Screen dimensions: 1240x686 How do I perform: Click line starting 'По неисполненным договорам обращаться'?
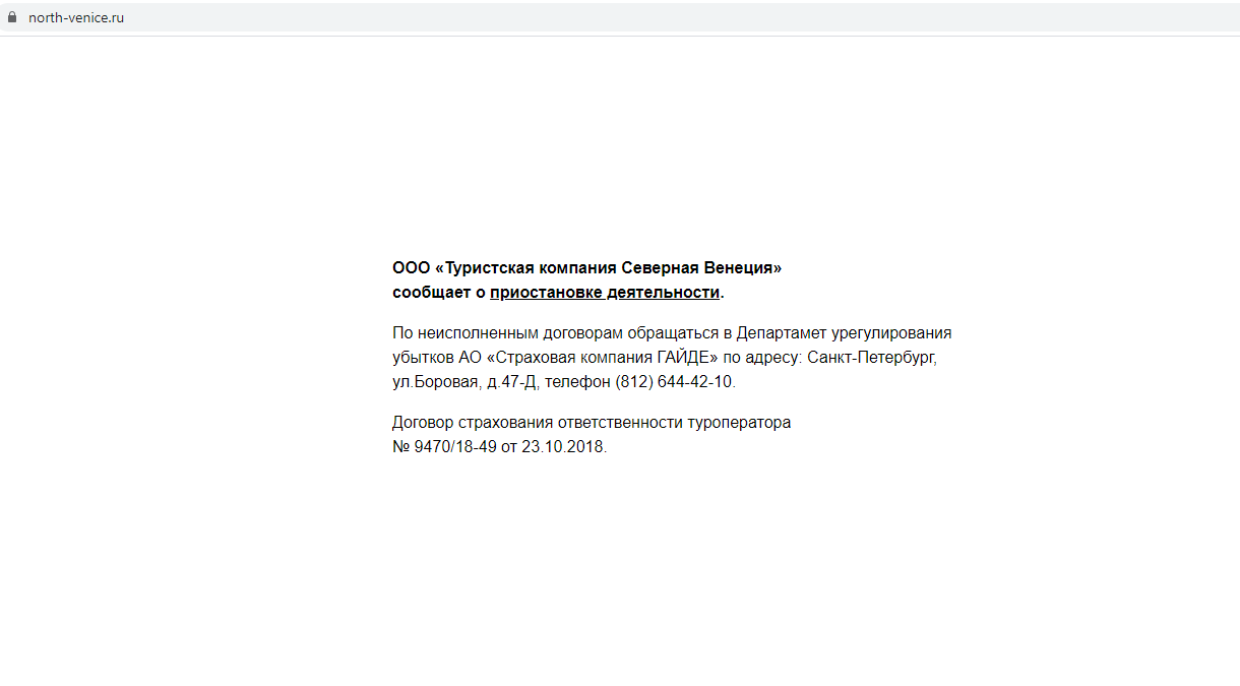672,333
